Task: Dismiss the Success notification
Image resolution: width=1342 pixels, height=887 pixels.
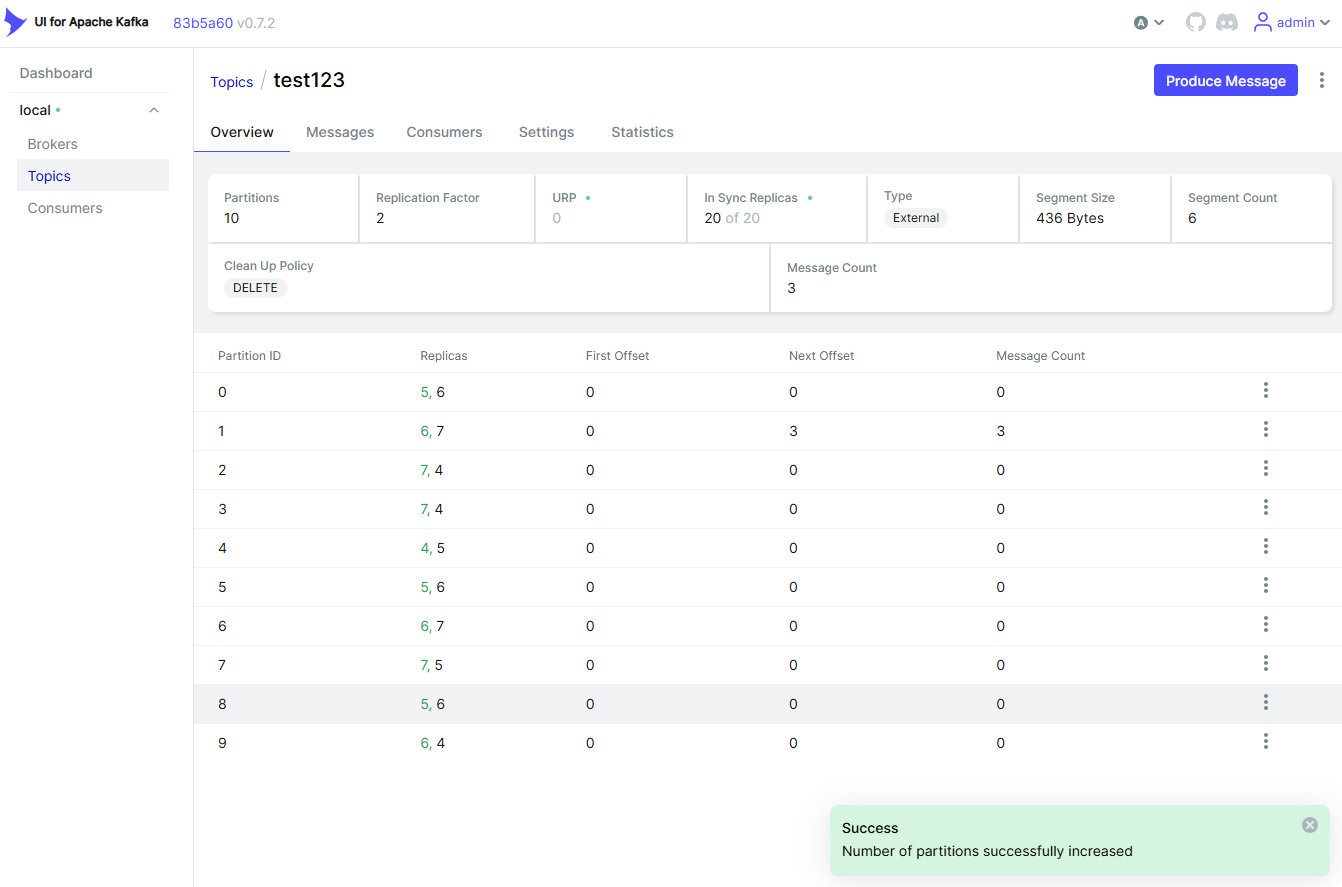Action: tap(1310, 825)
